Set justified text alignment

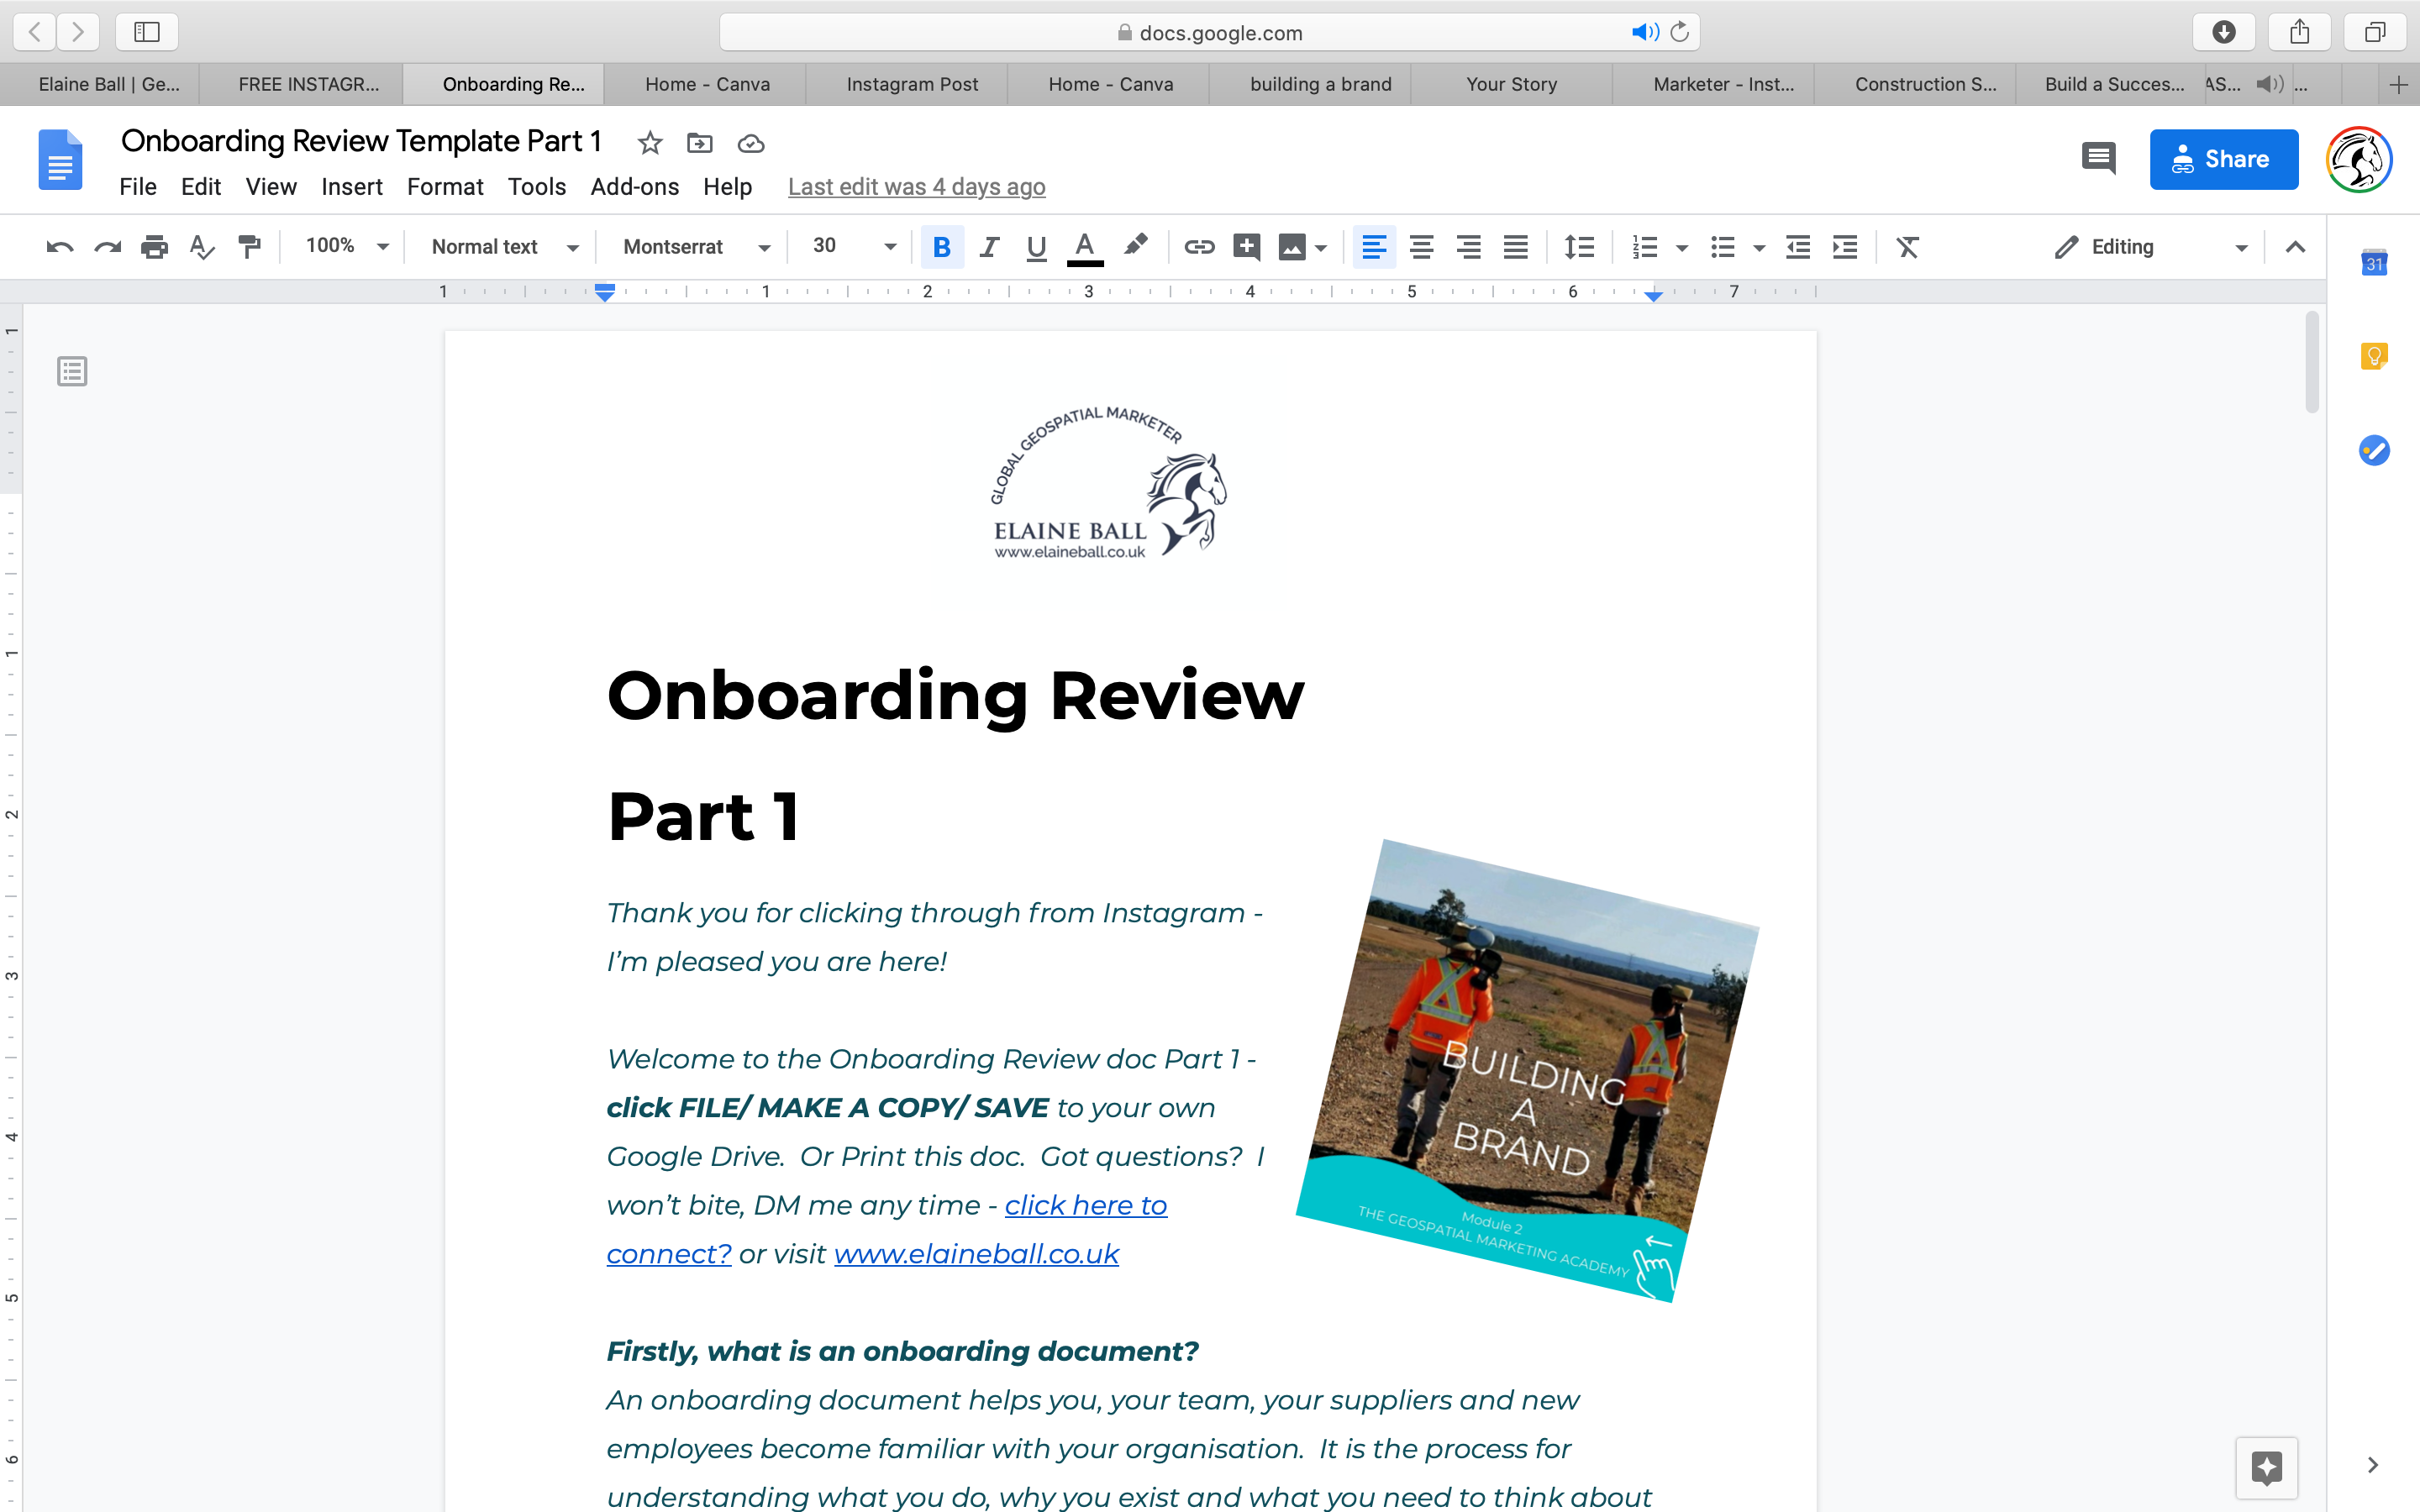tap(1515, 247)
